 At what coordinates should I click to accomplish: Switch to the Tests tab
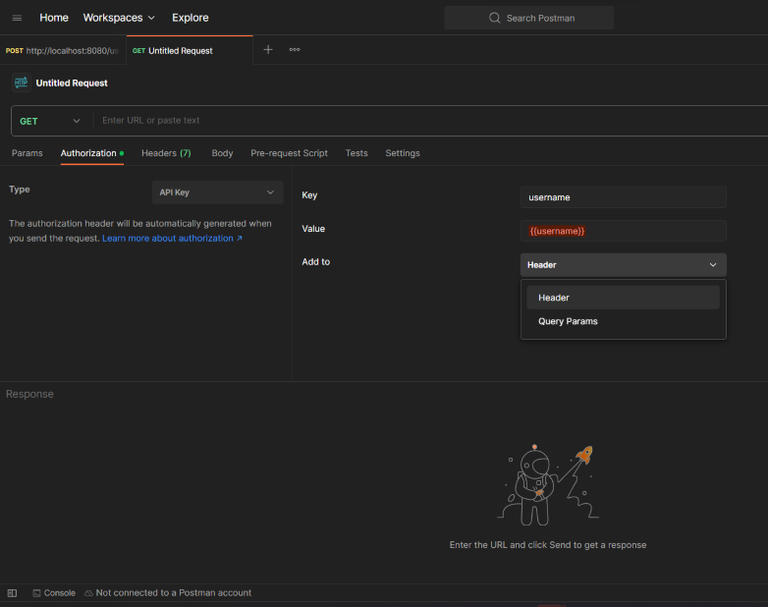(x=357, y=153)
